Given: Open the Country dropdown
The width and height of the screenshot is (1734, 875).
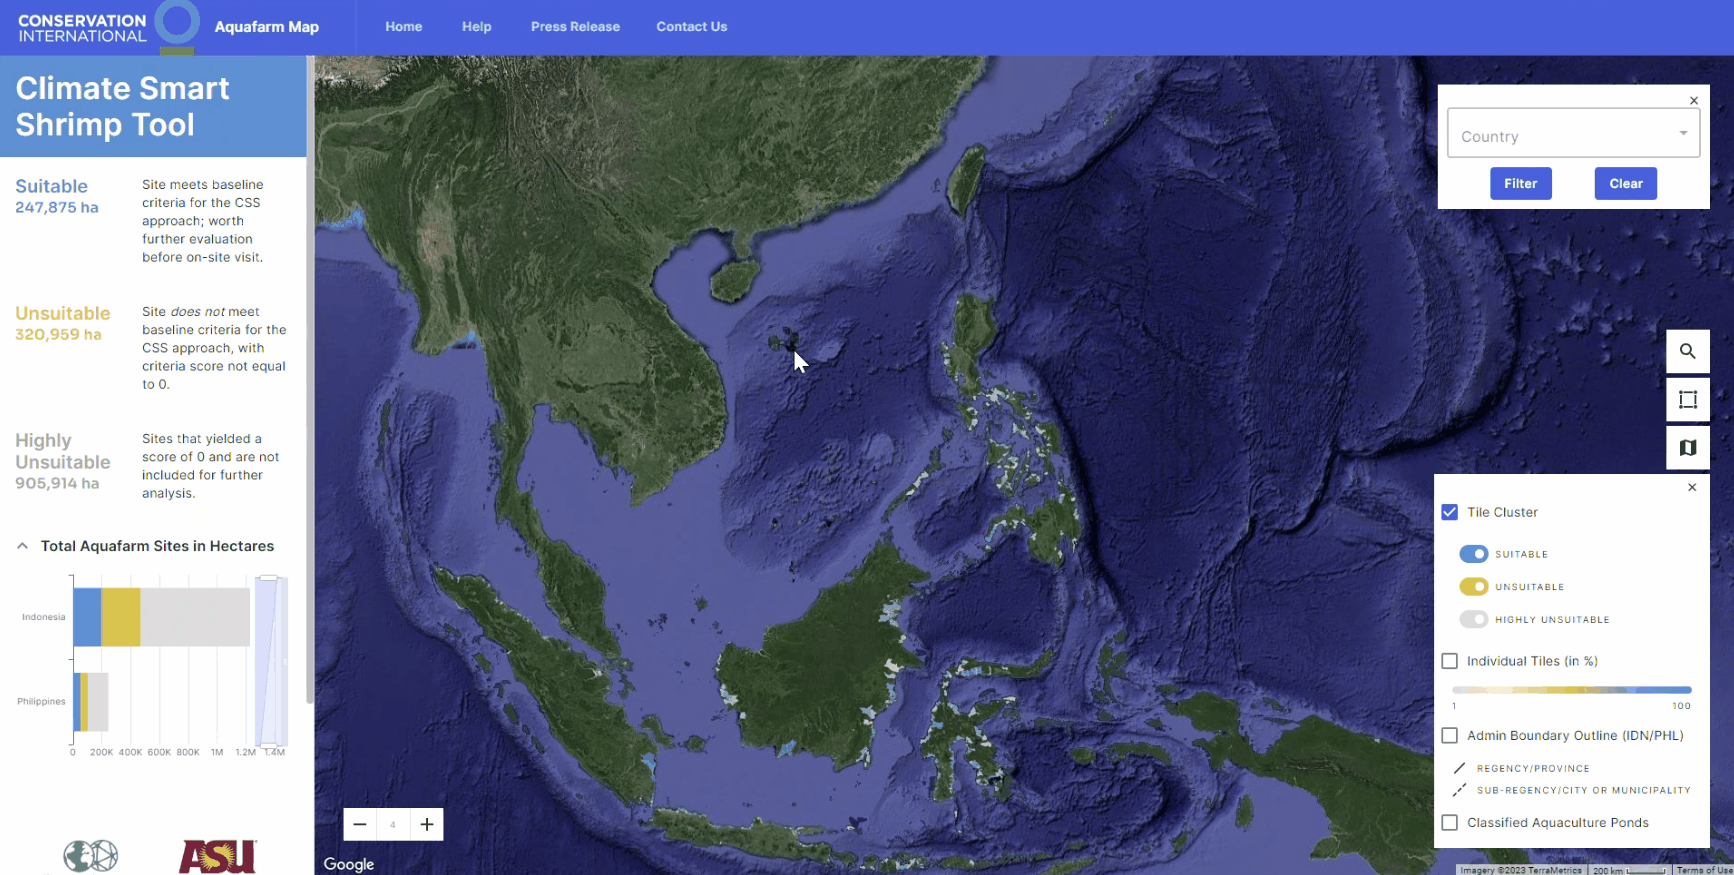Looking at the screenshot, I should point(1573,134).
